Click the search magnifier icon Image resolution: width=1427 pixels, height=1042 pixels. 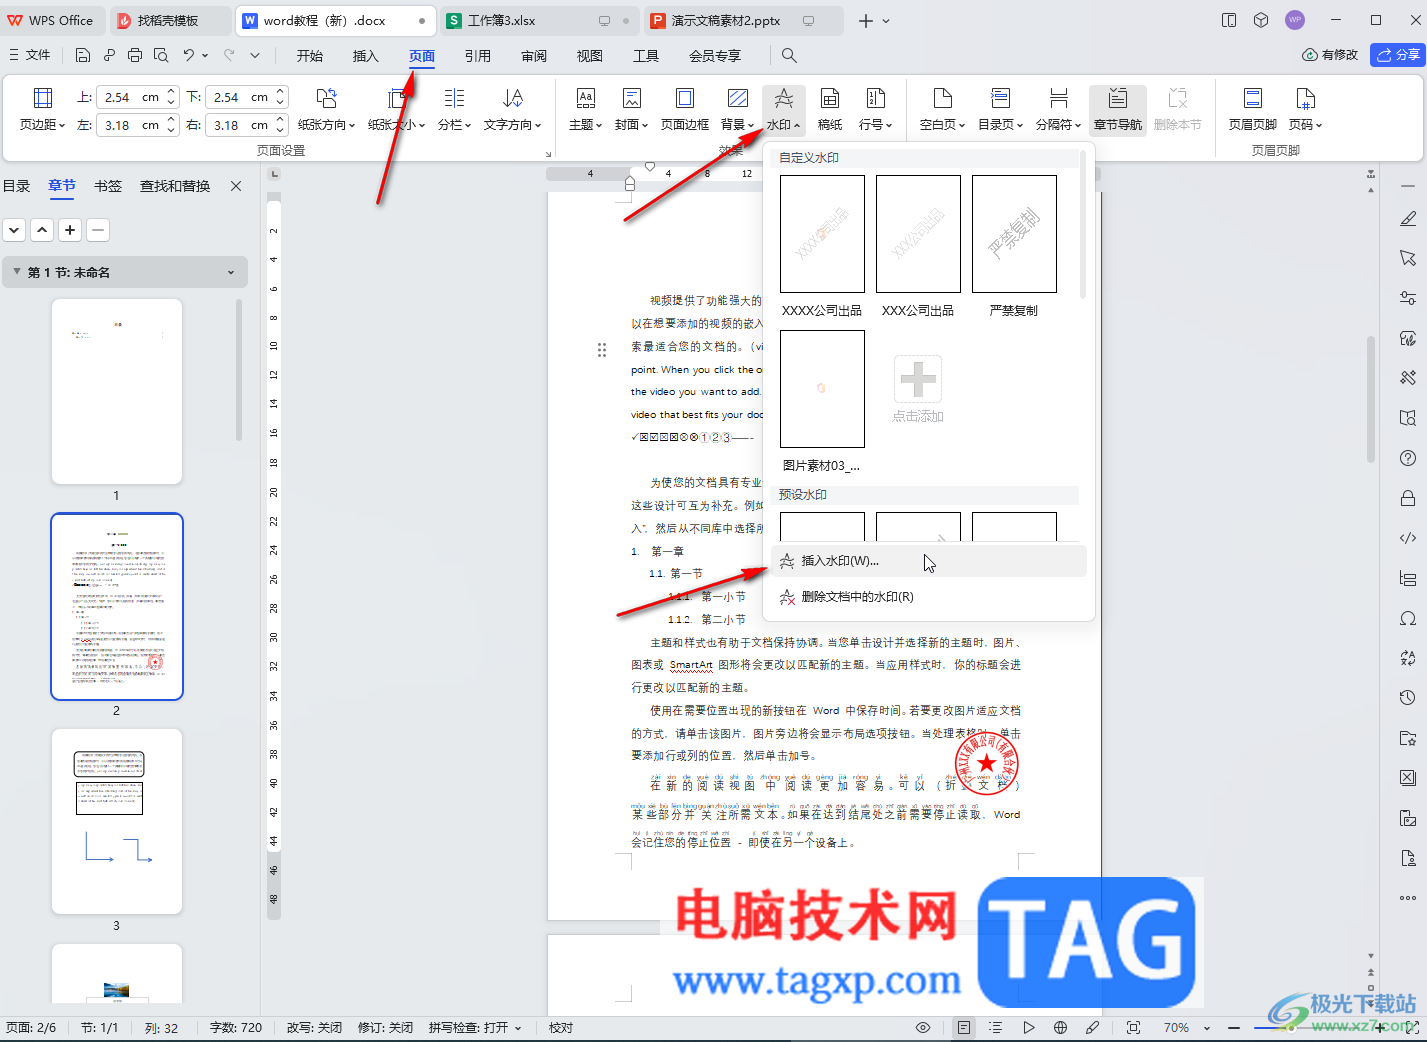coord(789,55)
